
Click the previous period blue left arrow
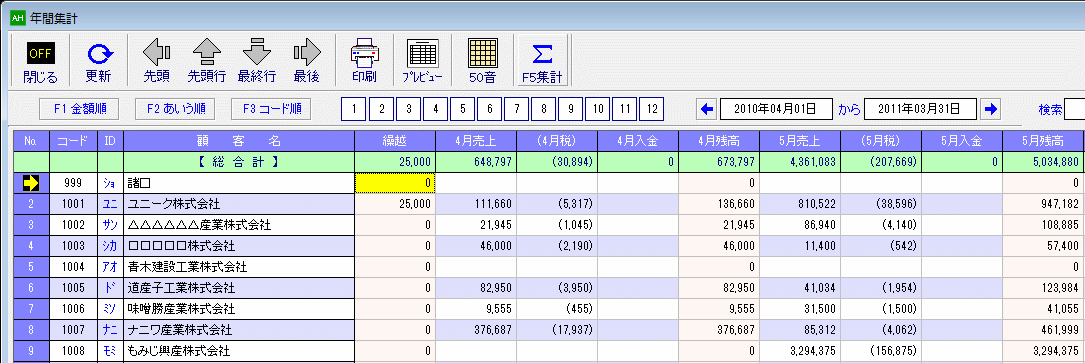tap(707, 109)
